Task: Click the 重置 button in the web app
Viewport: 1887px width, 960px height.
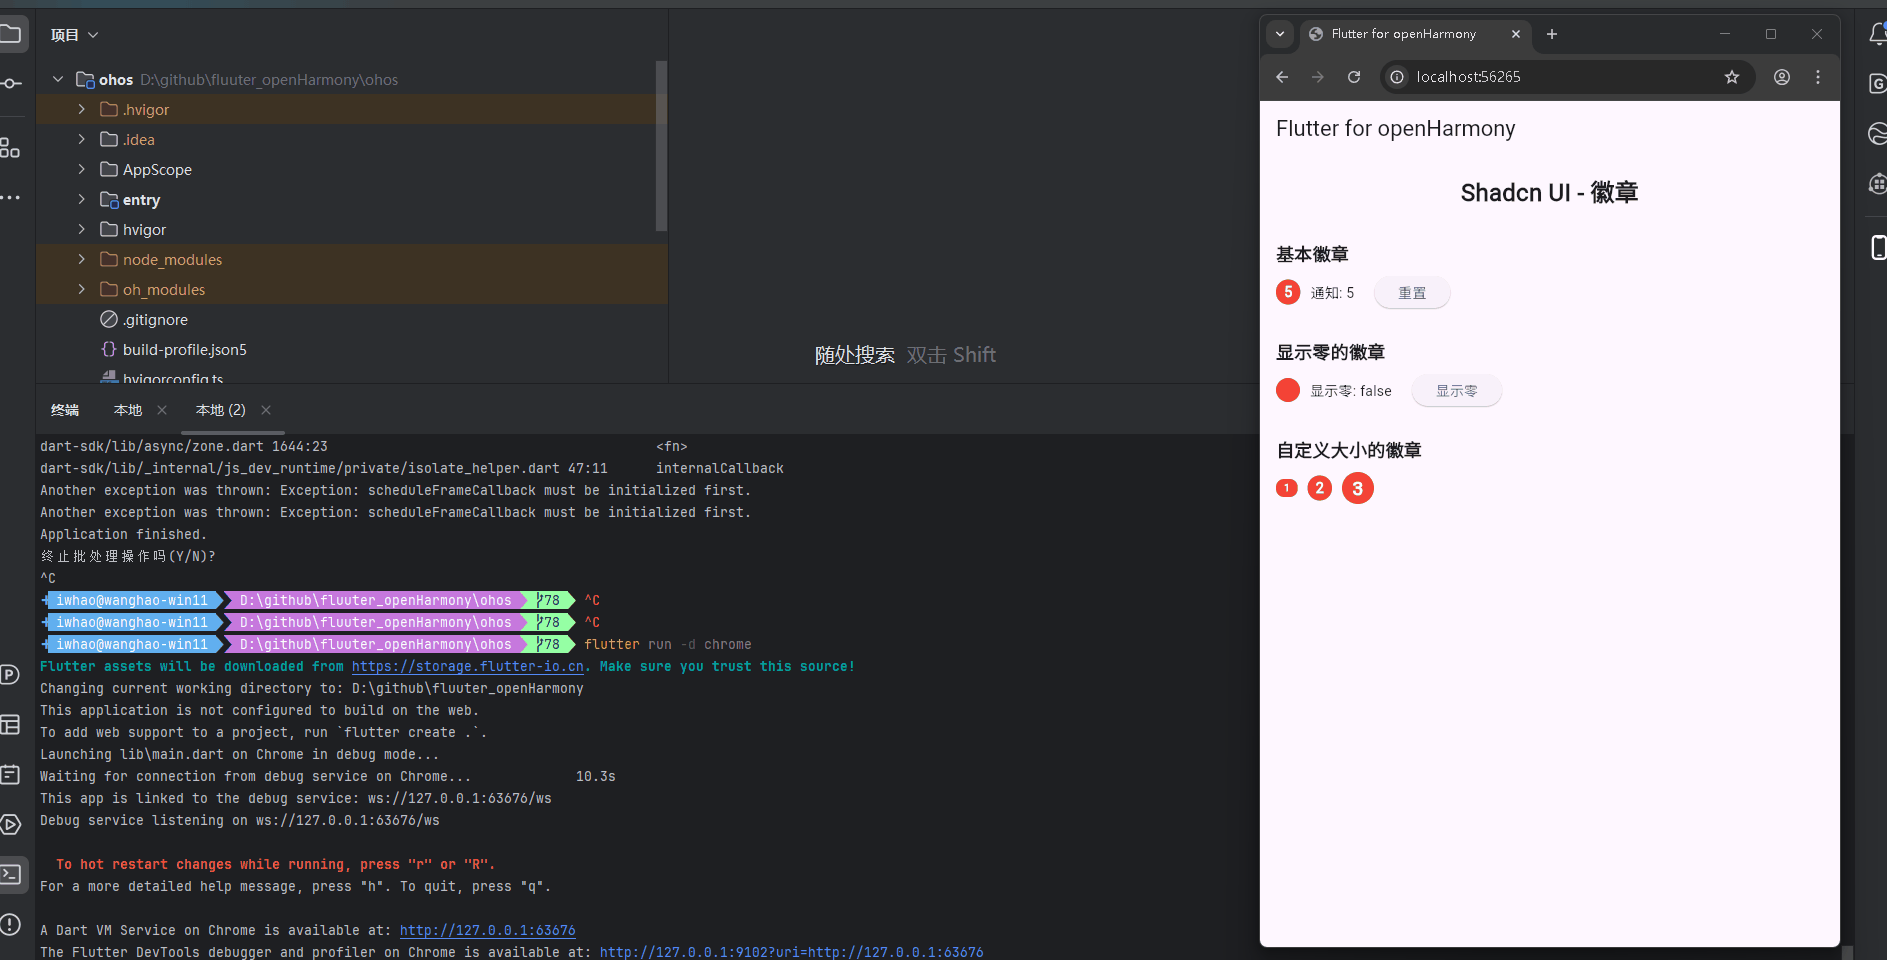Action: coord(1412,293)
